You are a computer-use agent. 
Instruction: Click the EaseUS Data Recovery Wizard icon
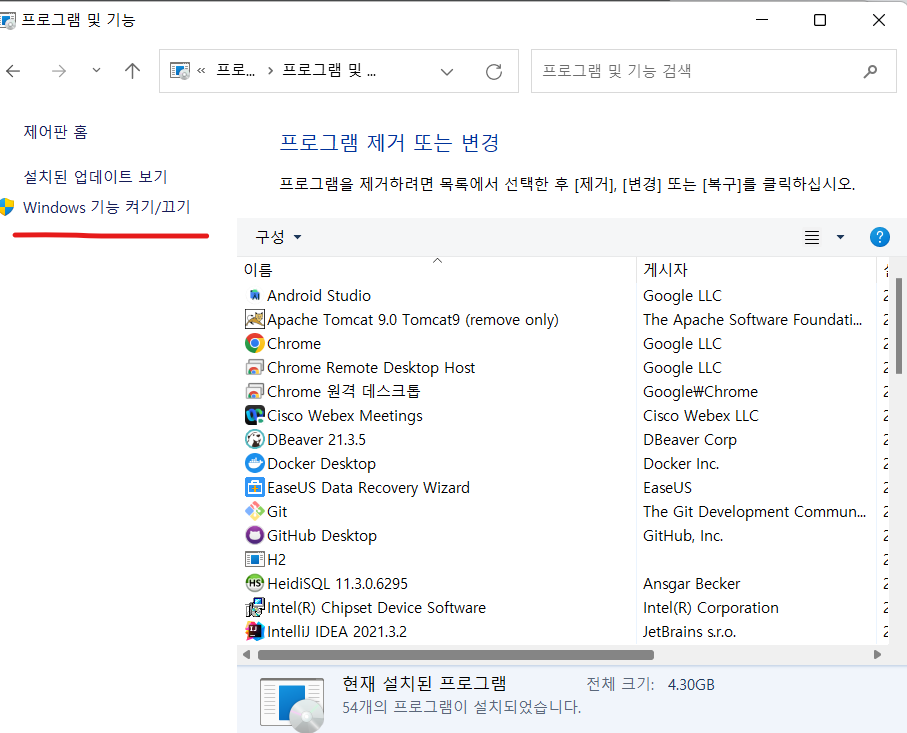click(255, 488)
